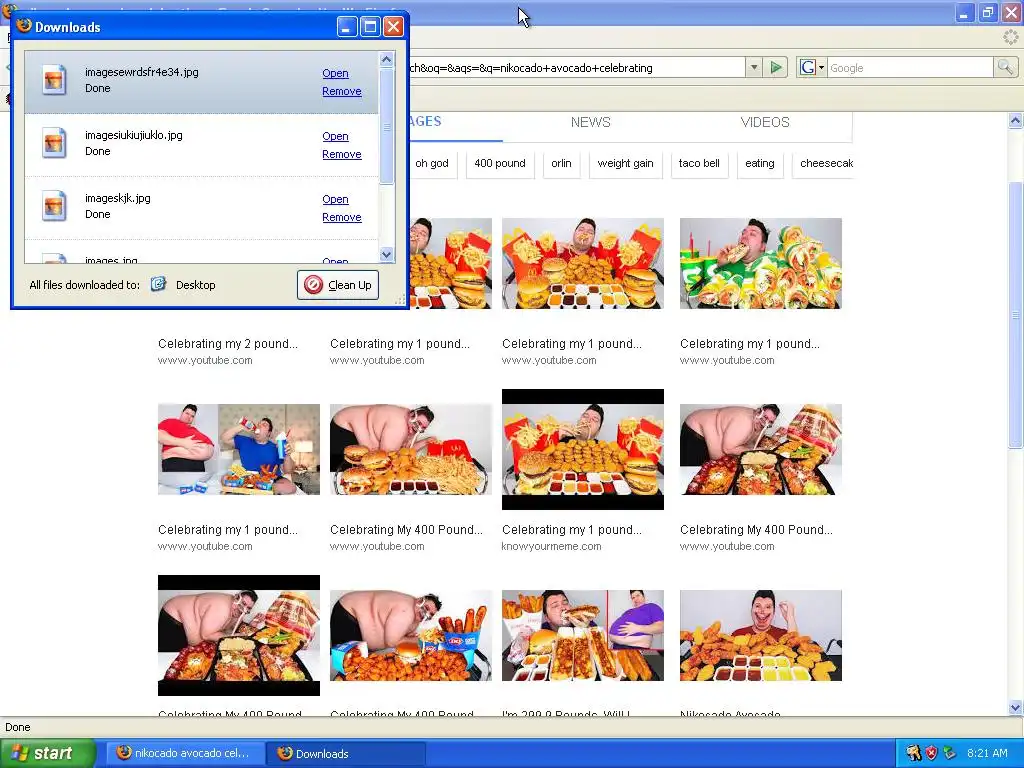Click the Desktop folder icon in Downloads

159,284
